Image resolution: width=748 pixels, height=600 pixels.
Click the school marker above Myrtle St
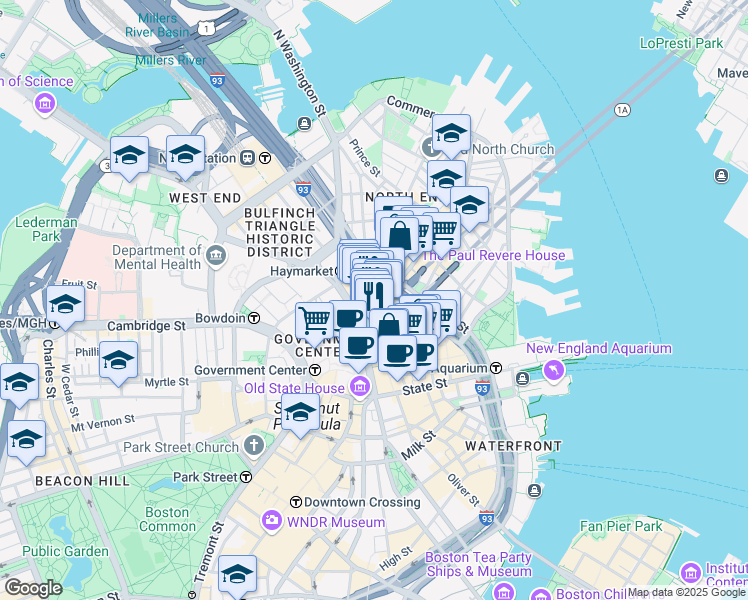pyautogui.click(x=119, y=362)
